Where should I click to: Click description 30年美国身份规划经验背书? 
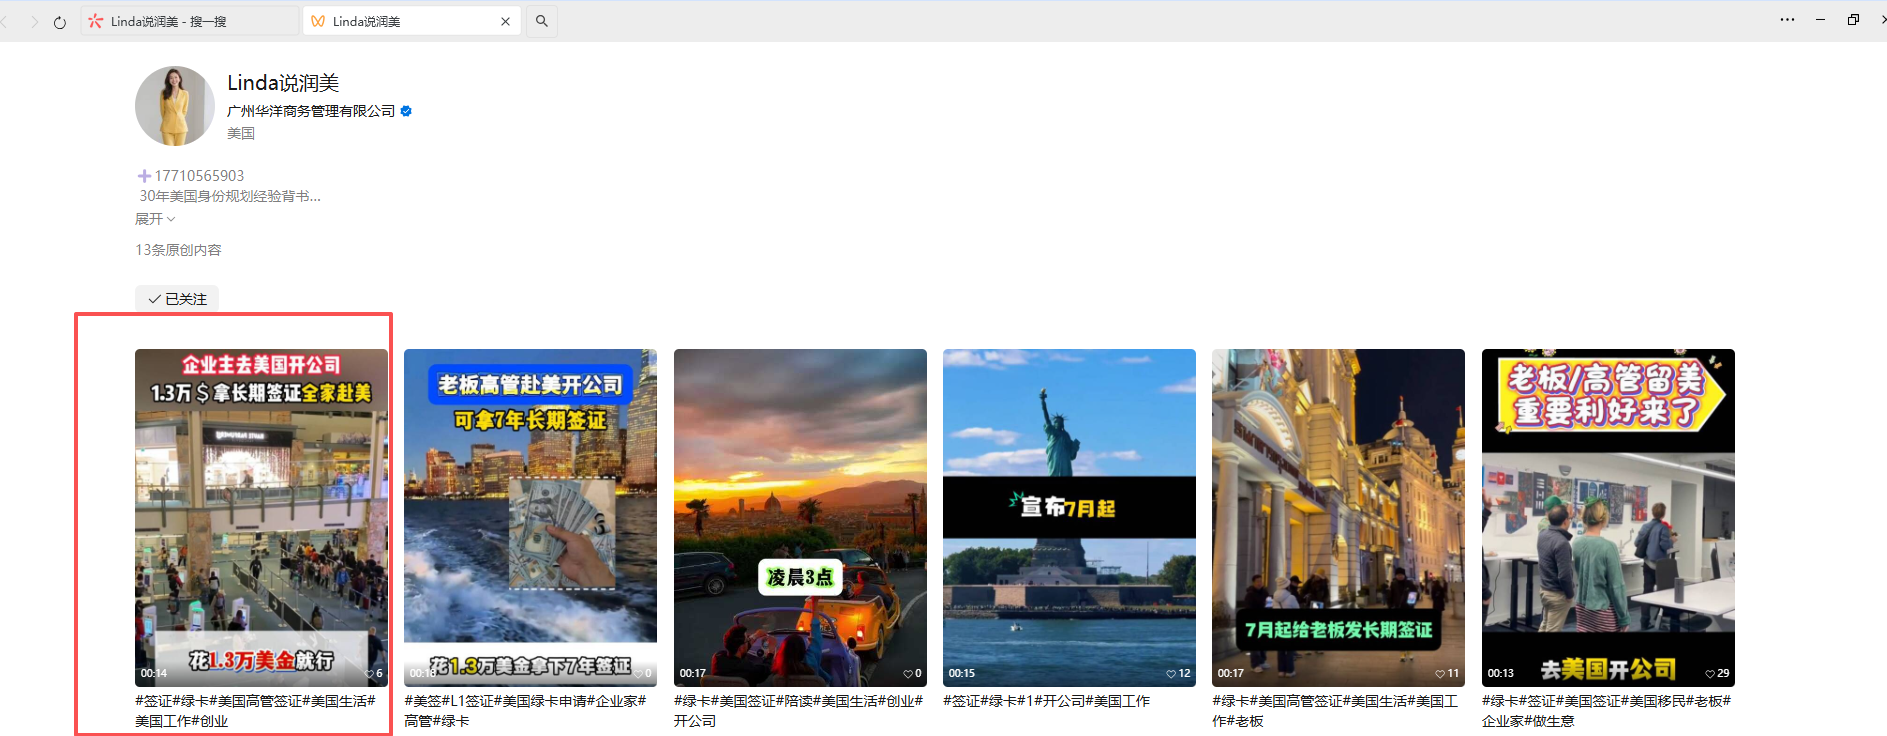[230, 196]
